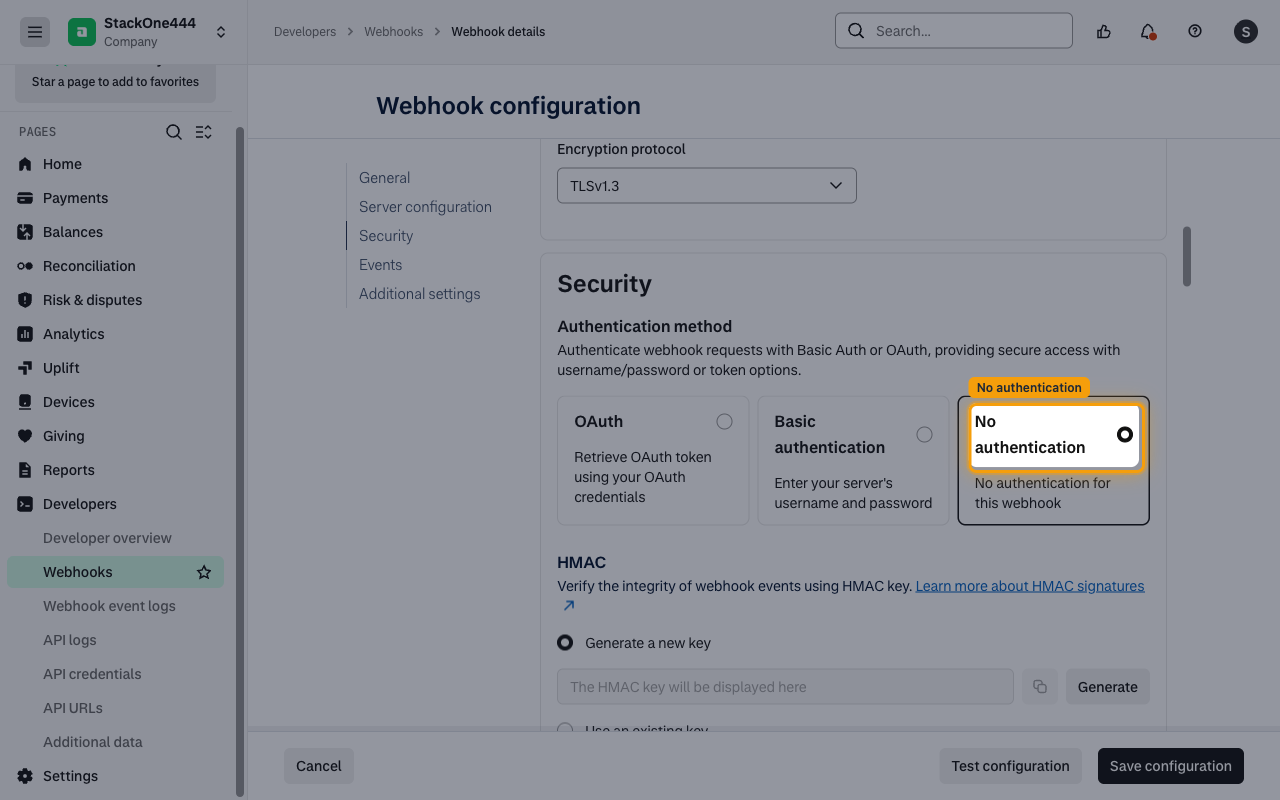Image resolution: width=1280 pixels, height=800 pixels.
Task: Open the user avatar S menu
Action: tap(1245, 32)
